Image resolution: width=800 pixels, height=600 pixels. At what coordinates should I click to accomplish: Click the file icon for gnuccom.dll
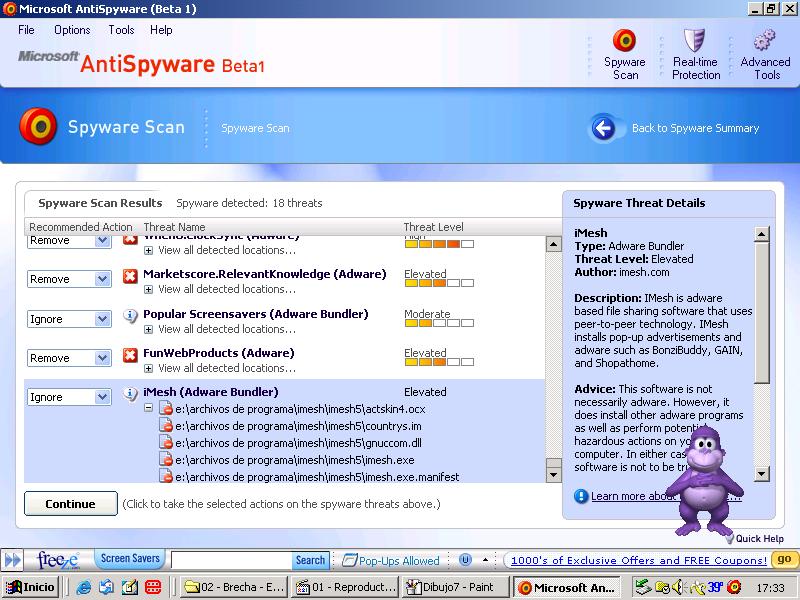[166, 442]
